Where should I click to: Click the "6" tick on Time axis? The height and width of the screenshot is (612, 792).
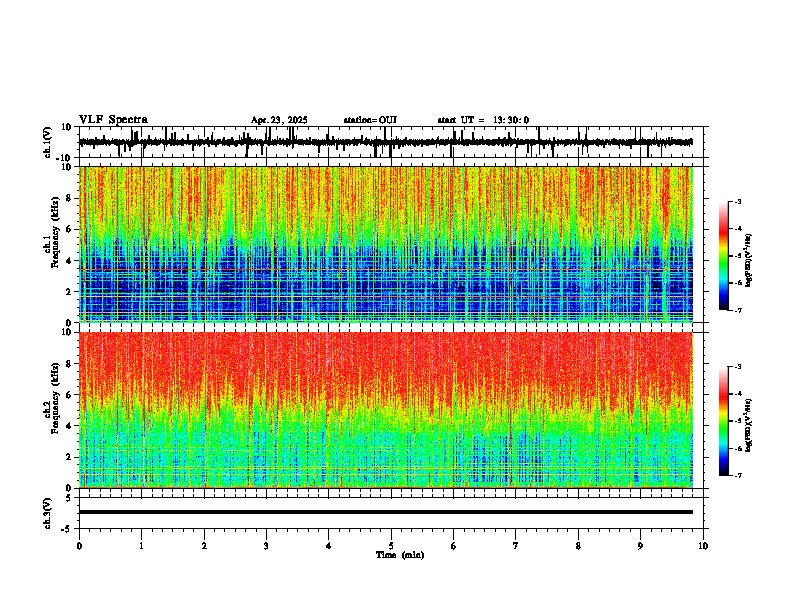(454, 546)
